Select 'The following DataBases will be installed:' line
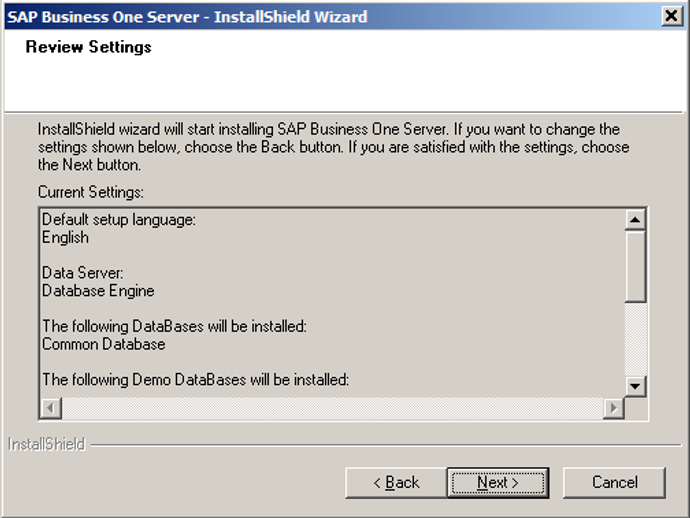Viewport: 690px width, 518px height. 174,326
